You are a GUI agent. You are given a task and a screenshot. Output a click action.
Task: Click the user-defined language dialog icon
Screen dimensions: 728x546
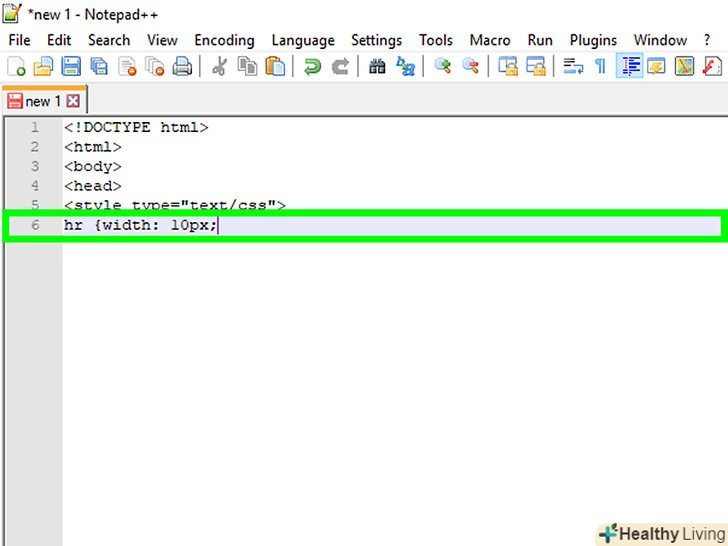point(656,66)
